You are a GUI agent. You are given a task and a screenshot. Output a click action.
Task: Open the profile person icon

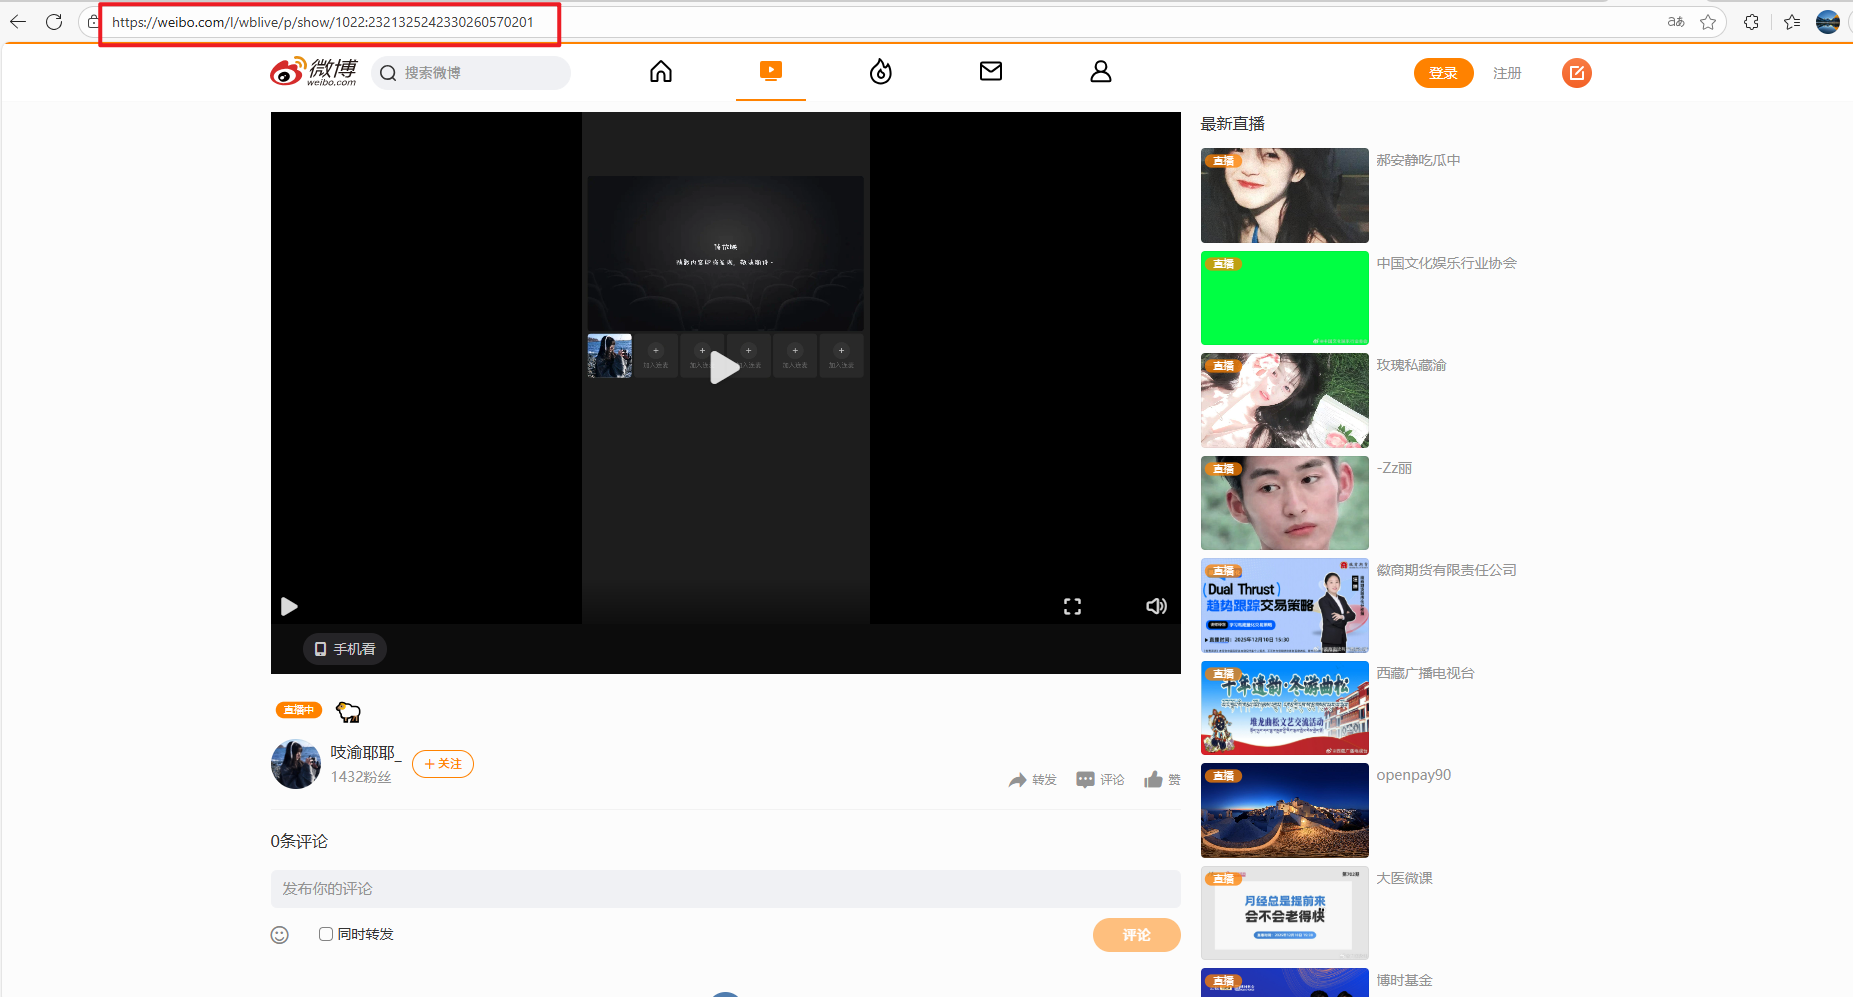click(1100, 72)
